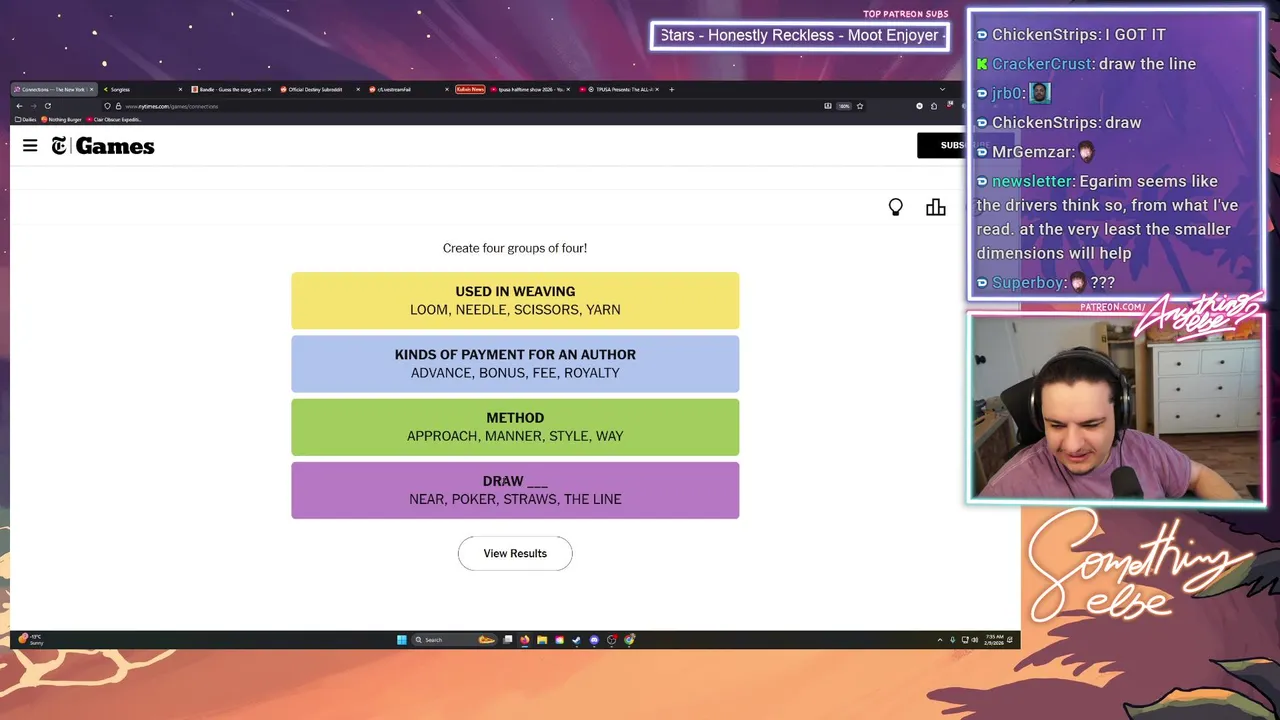The image size is (1280, 720).
Task: Select the purple DRAW ___ group
Action: (515, 490)
